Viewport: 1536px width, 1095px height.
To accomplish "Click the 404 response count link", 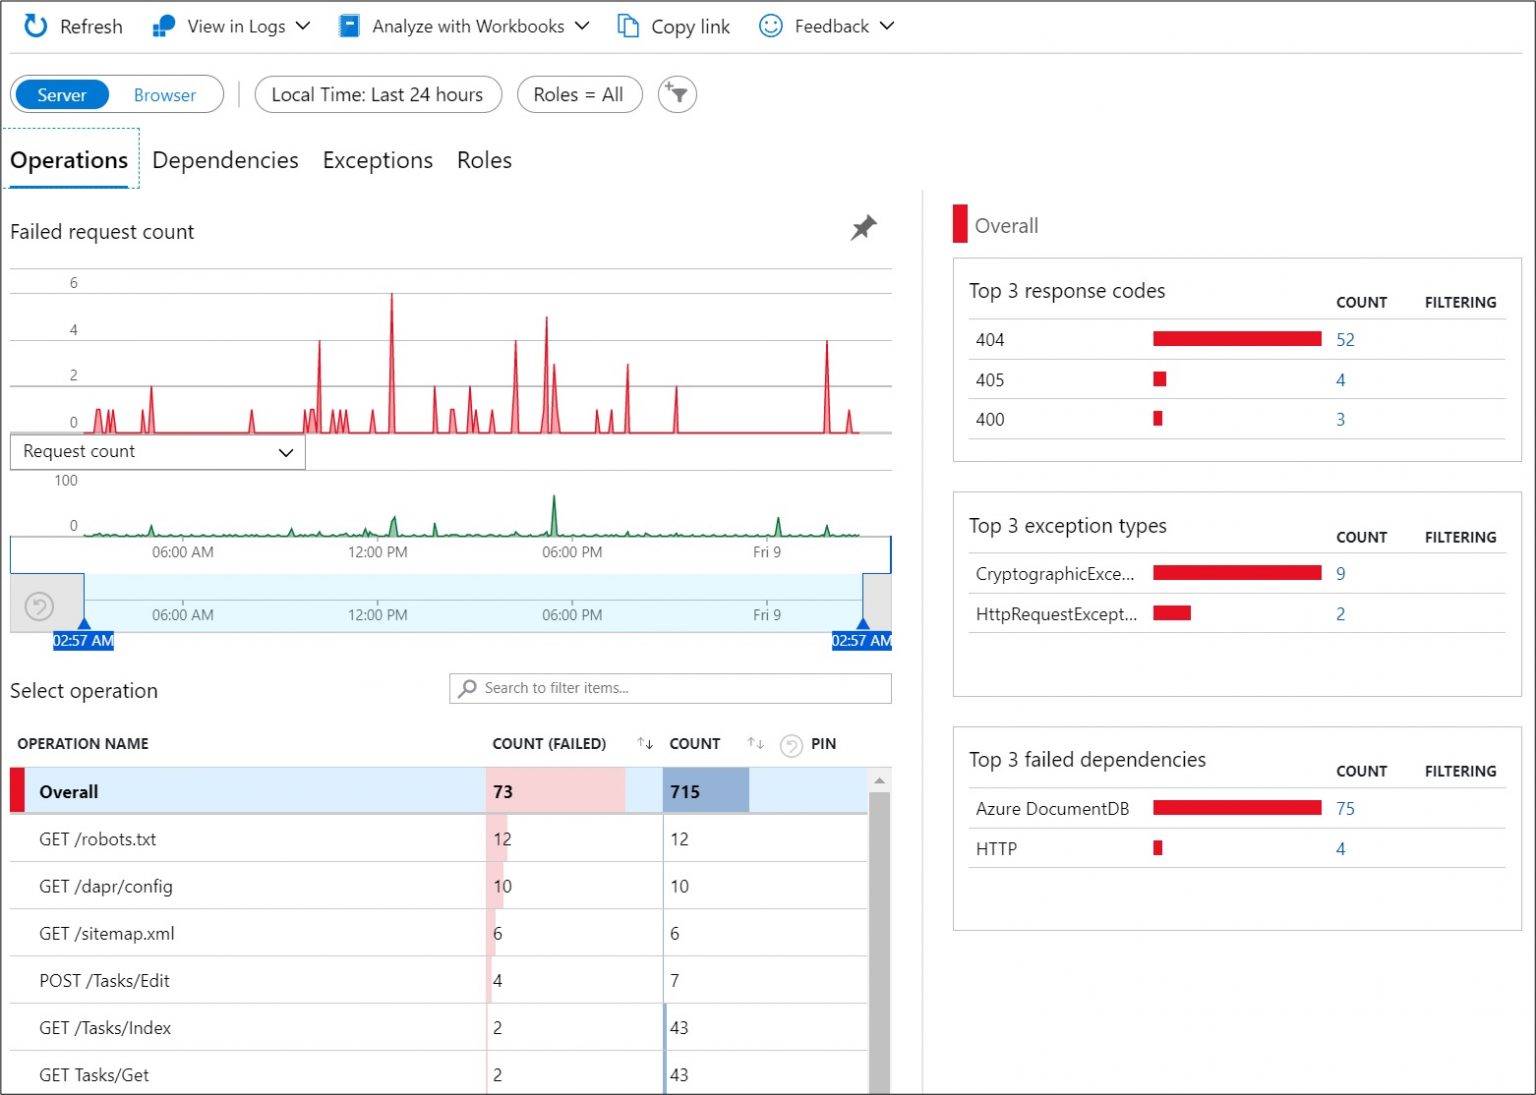I will [x=1345, y=340].
